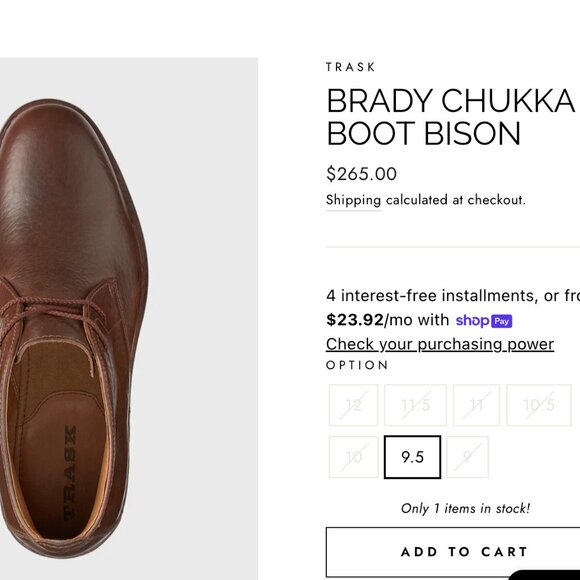
Task: Click the TRASK brand name above the title
Action: point(350,67)
